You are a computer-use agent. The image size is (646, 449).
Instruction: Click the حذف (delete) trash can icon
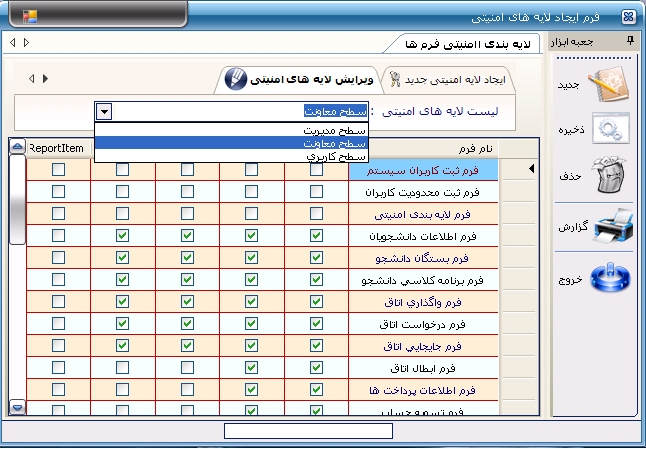[609, 174]
